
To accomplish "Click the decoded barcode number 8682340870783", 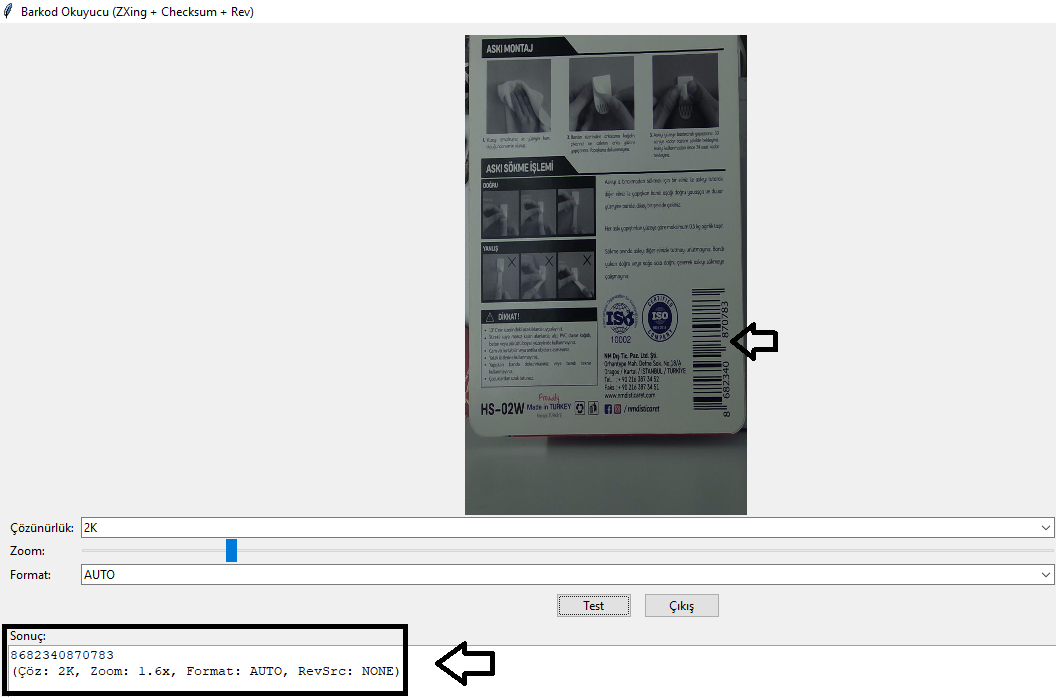I will (x=62, y=654).
